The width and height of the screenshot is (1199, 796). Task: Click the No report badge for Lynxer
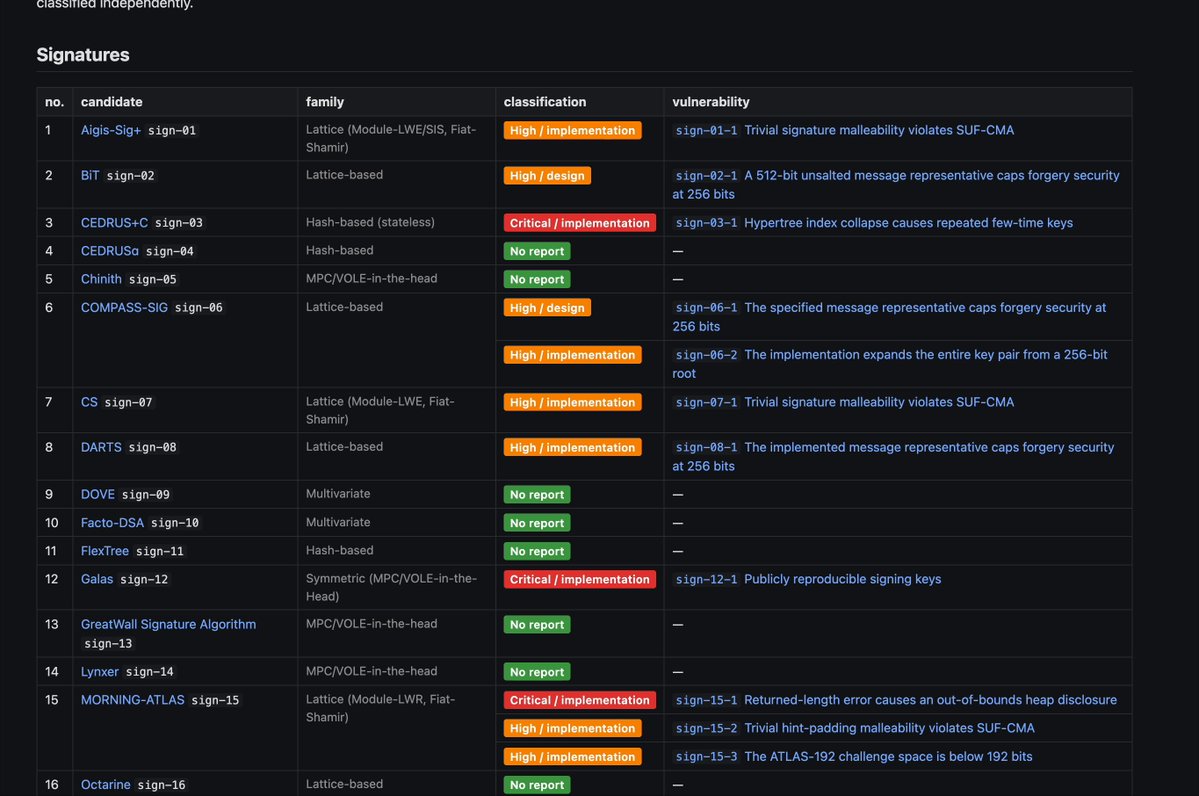click(537, 672)
